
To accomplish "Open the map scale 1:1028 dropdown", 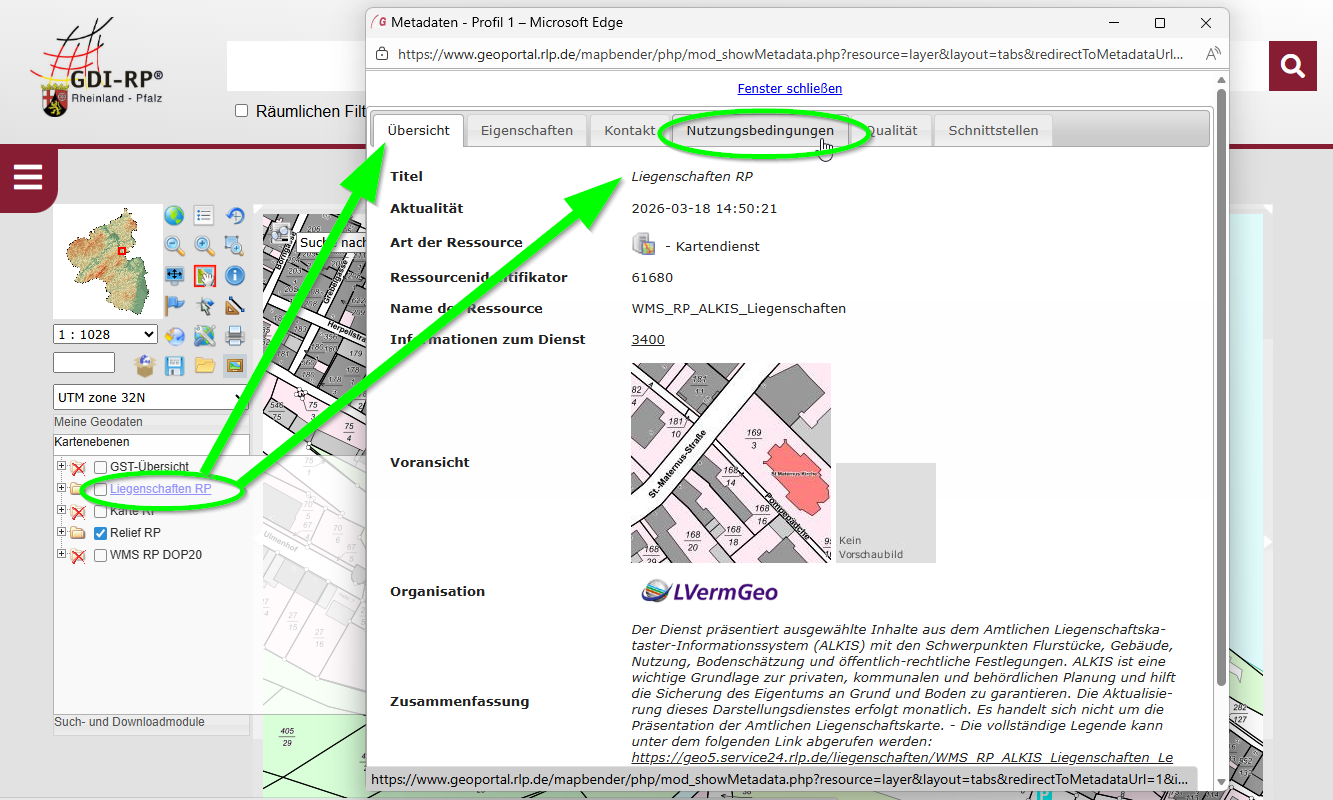I will (x=105, y=335).
